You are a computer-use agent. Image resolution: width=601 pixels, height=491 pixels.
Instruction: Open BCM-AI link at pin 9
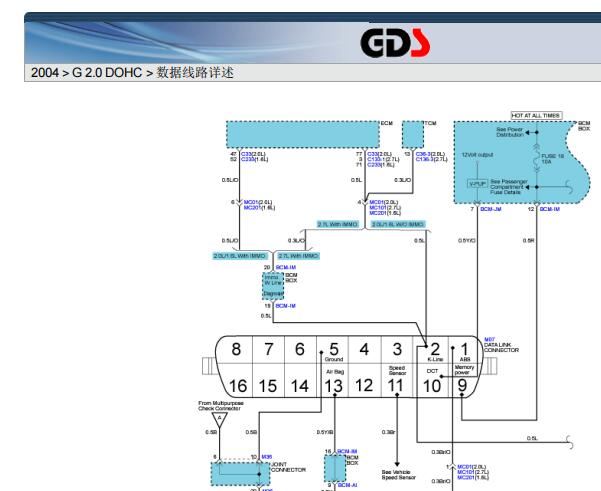click(x=347, y=485)
